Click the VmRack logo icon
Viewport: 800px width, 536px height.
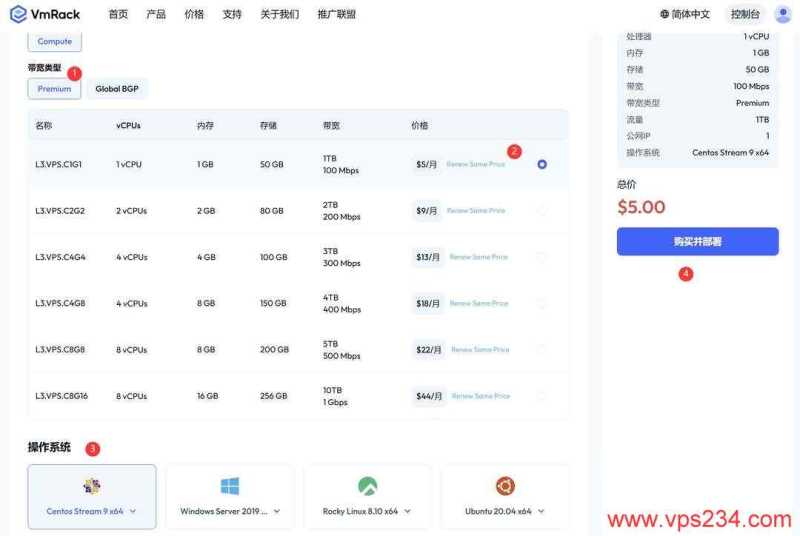18,14
